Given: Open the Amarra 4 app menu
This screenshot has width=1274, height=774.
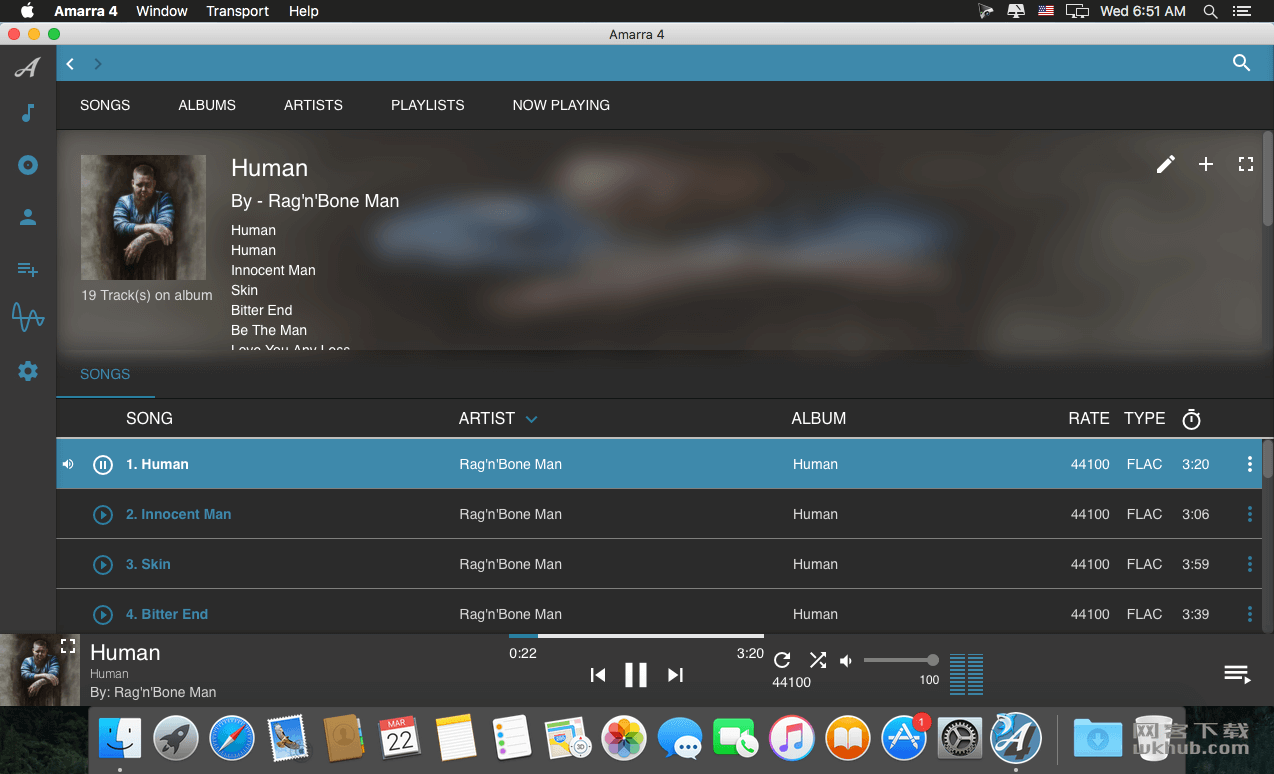Looking at the screenshot, I should [x=86, y=11].
